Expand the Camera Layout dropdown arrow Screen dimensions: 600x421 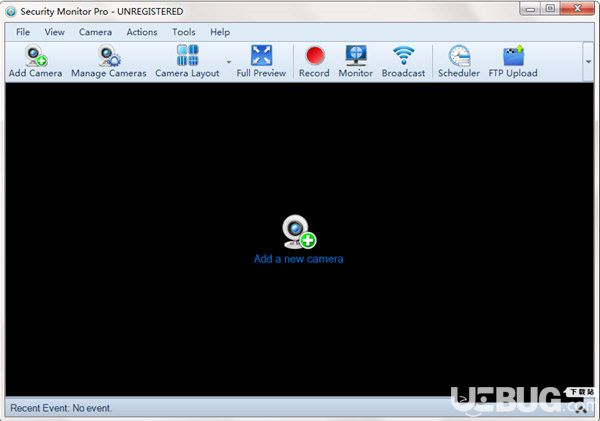click(229, 62)
